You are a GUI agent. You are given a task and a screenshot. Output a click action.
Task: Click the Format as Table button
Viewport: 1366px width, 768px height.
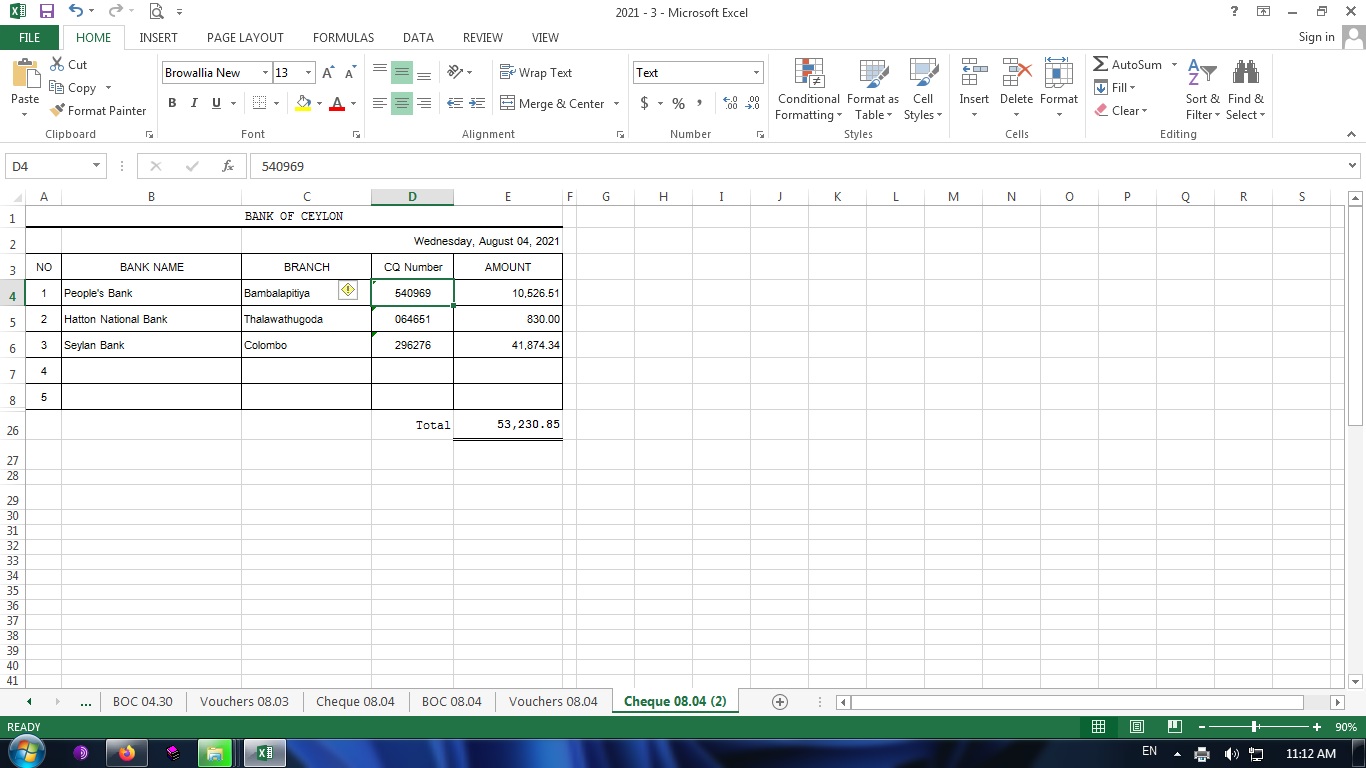coord(873,89)
